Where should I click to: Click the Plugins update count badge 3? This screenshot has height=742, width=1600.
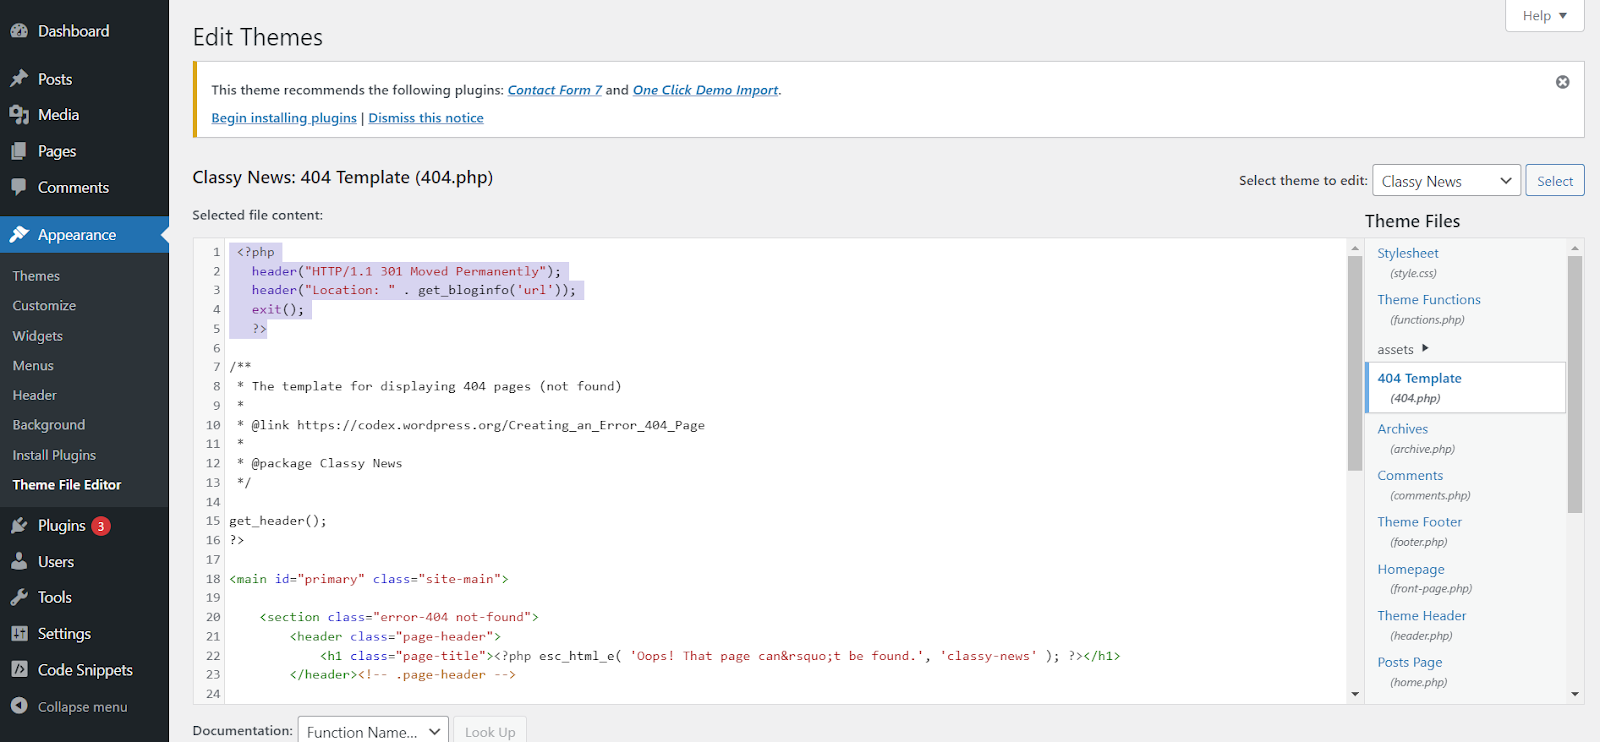click(101, 526)
